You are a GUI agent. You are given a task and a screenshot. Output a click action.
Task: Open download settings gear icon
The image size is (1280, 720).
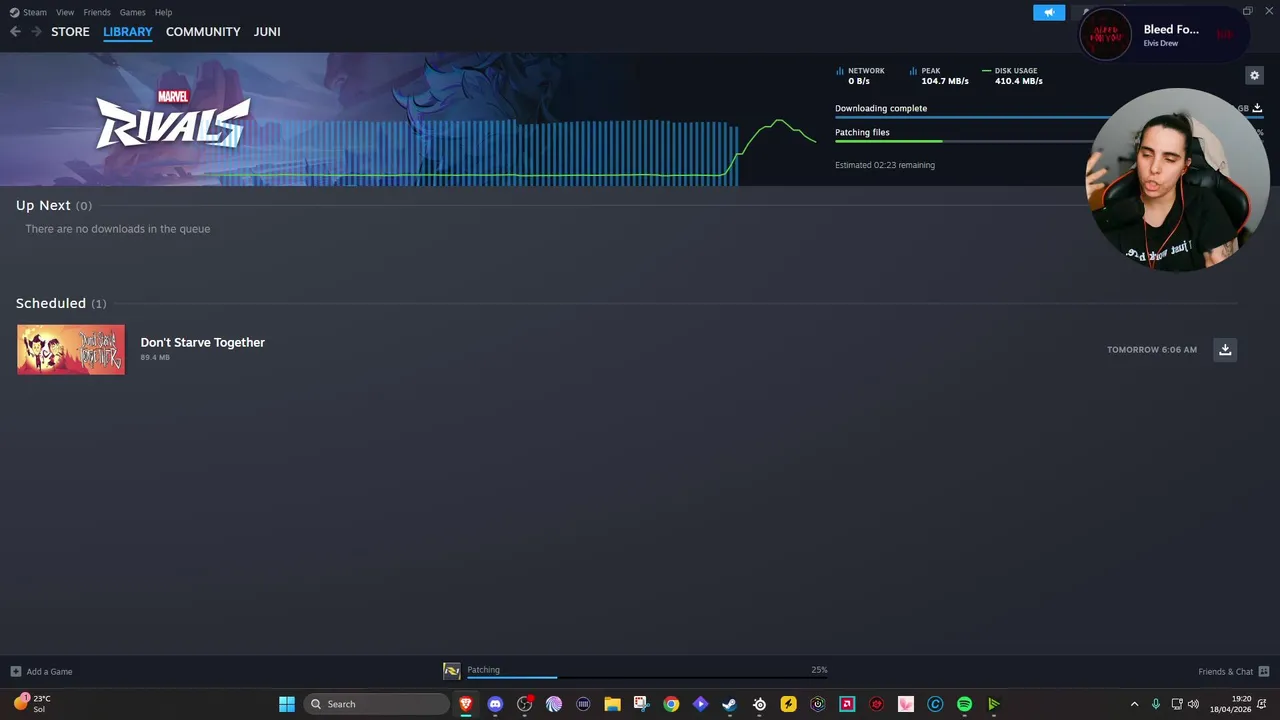pos(1254,75)
